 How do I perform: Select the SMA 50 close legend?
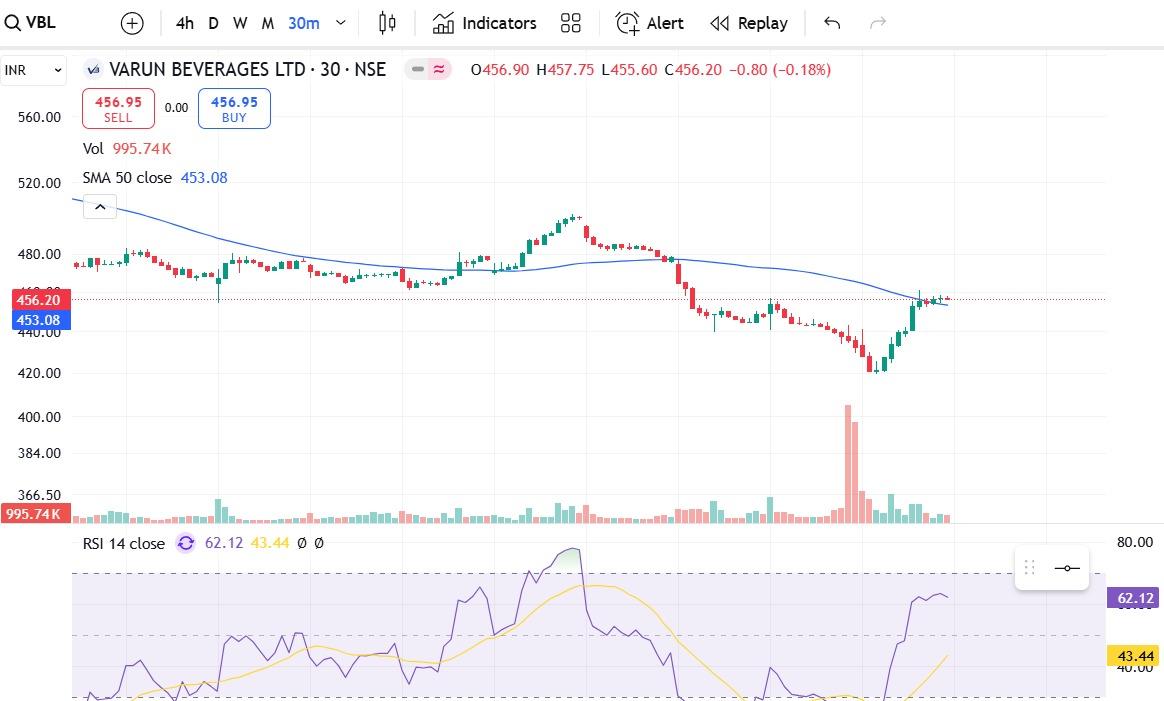click(x=155, y=178)
